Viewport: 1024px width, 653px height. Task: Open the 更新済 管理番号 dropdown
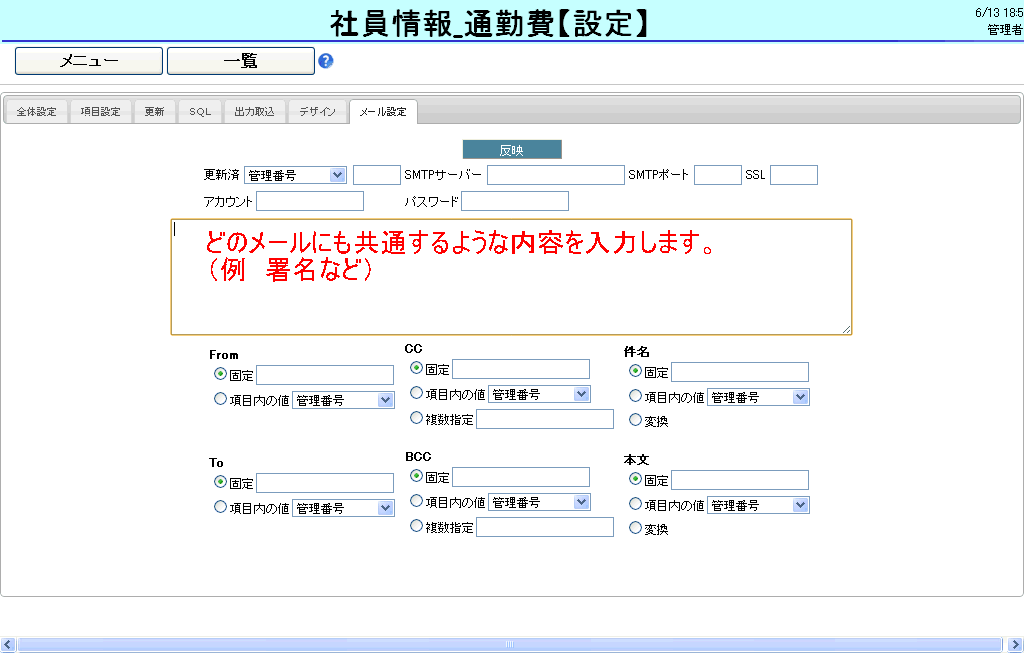[295, 175]
